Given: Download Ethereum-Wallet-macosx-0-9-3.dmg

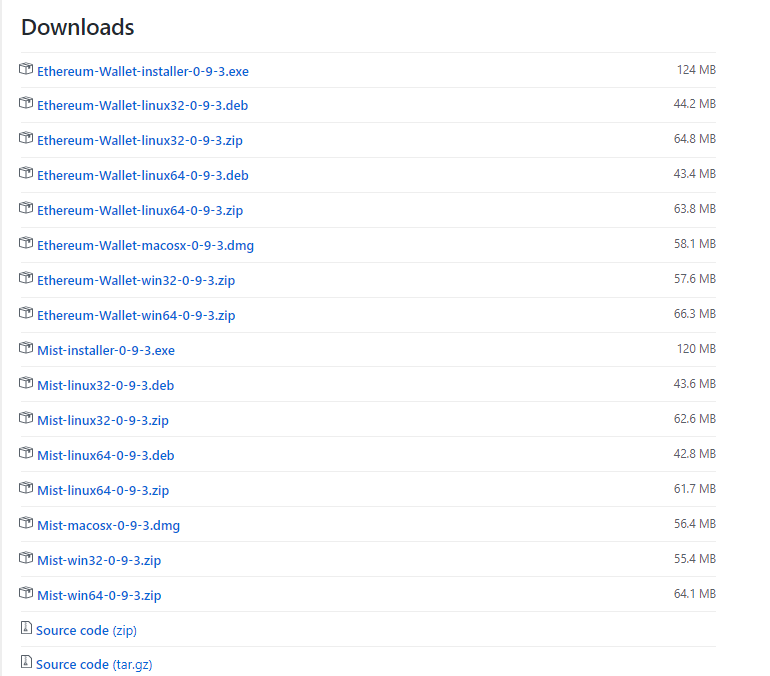Looking at the screenshot, I should click(145, 245).
